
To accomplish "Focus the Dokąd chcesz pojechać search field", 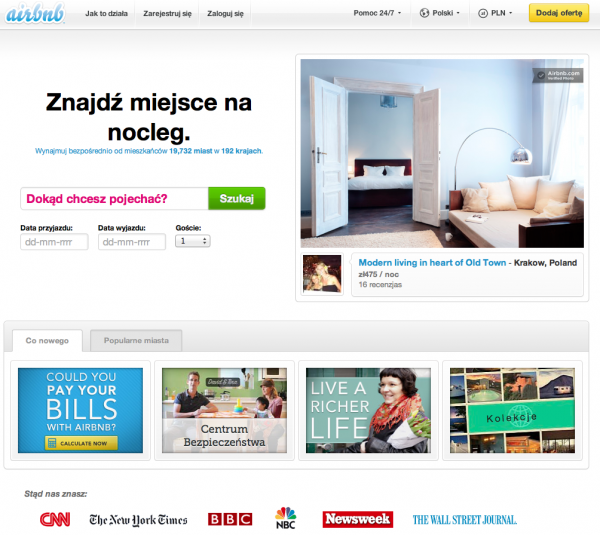I will tap(114, 199).
